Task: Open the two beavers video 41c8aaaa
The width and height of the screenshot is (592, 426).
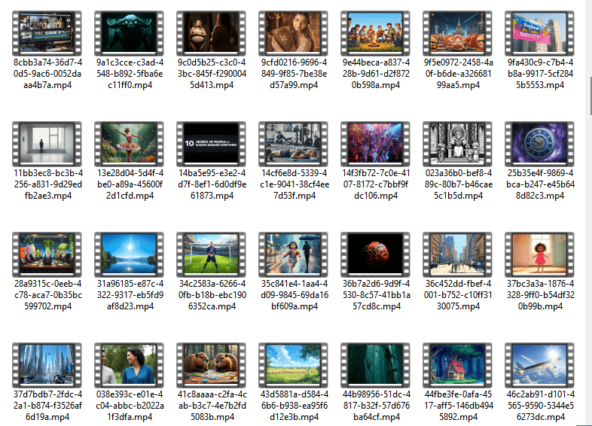Action: (x=211, y=365)
